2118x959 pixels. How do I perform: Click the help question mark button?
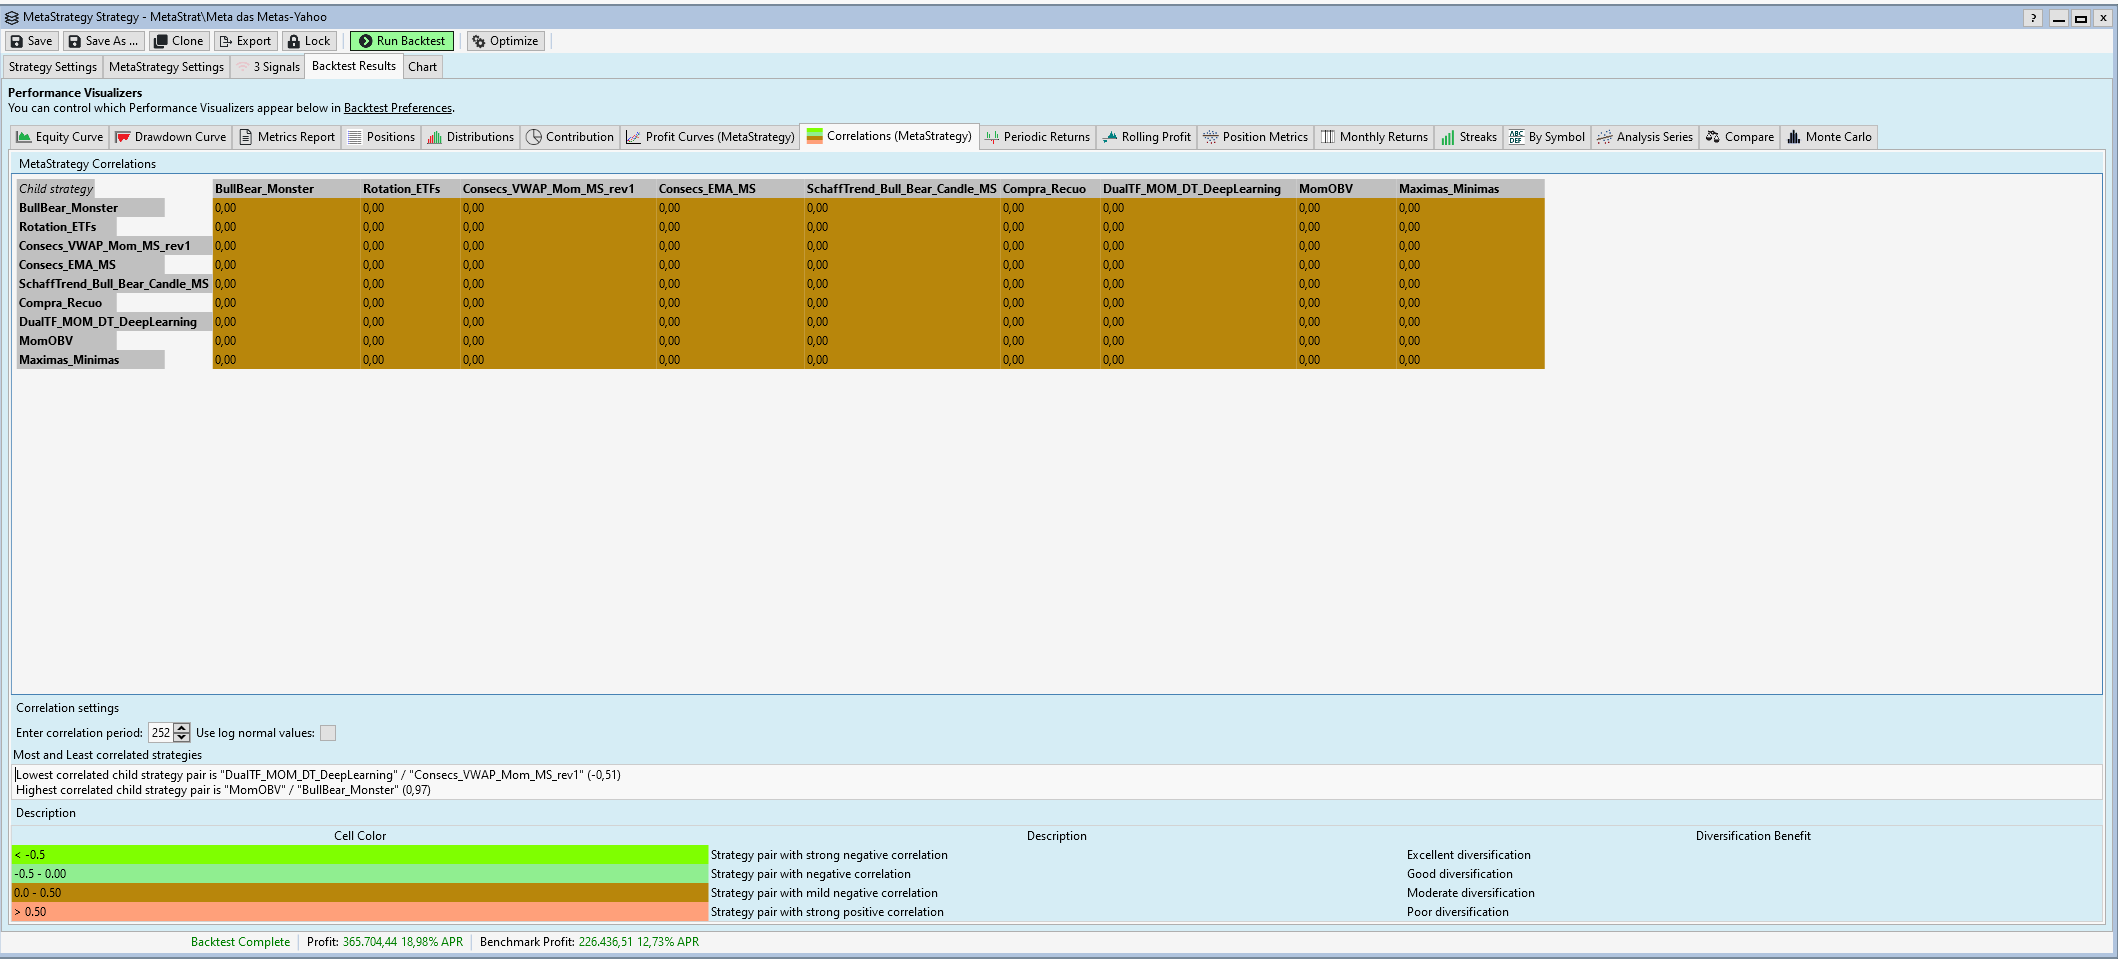pos(2033,18)
